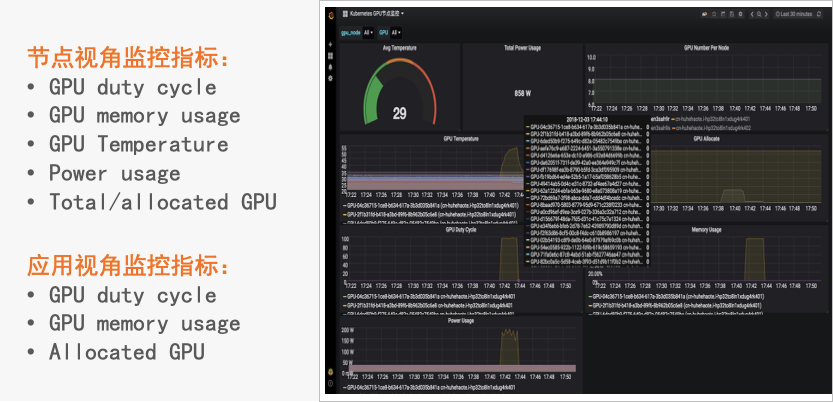Open the GPU Allocate panel title menu
The width and height of the screenshot is (833, 402).
click(x=706, y=139)
